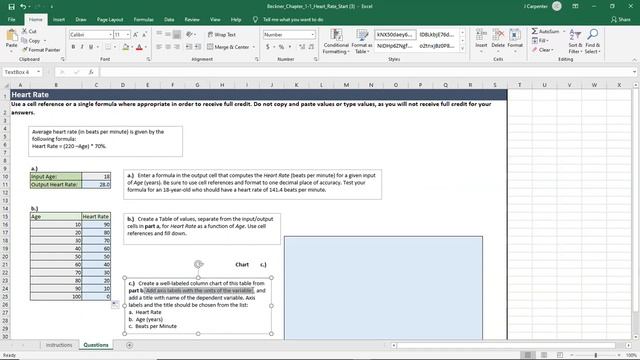Expand the cell styles gallery

pos(462,49)
